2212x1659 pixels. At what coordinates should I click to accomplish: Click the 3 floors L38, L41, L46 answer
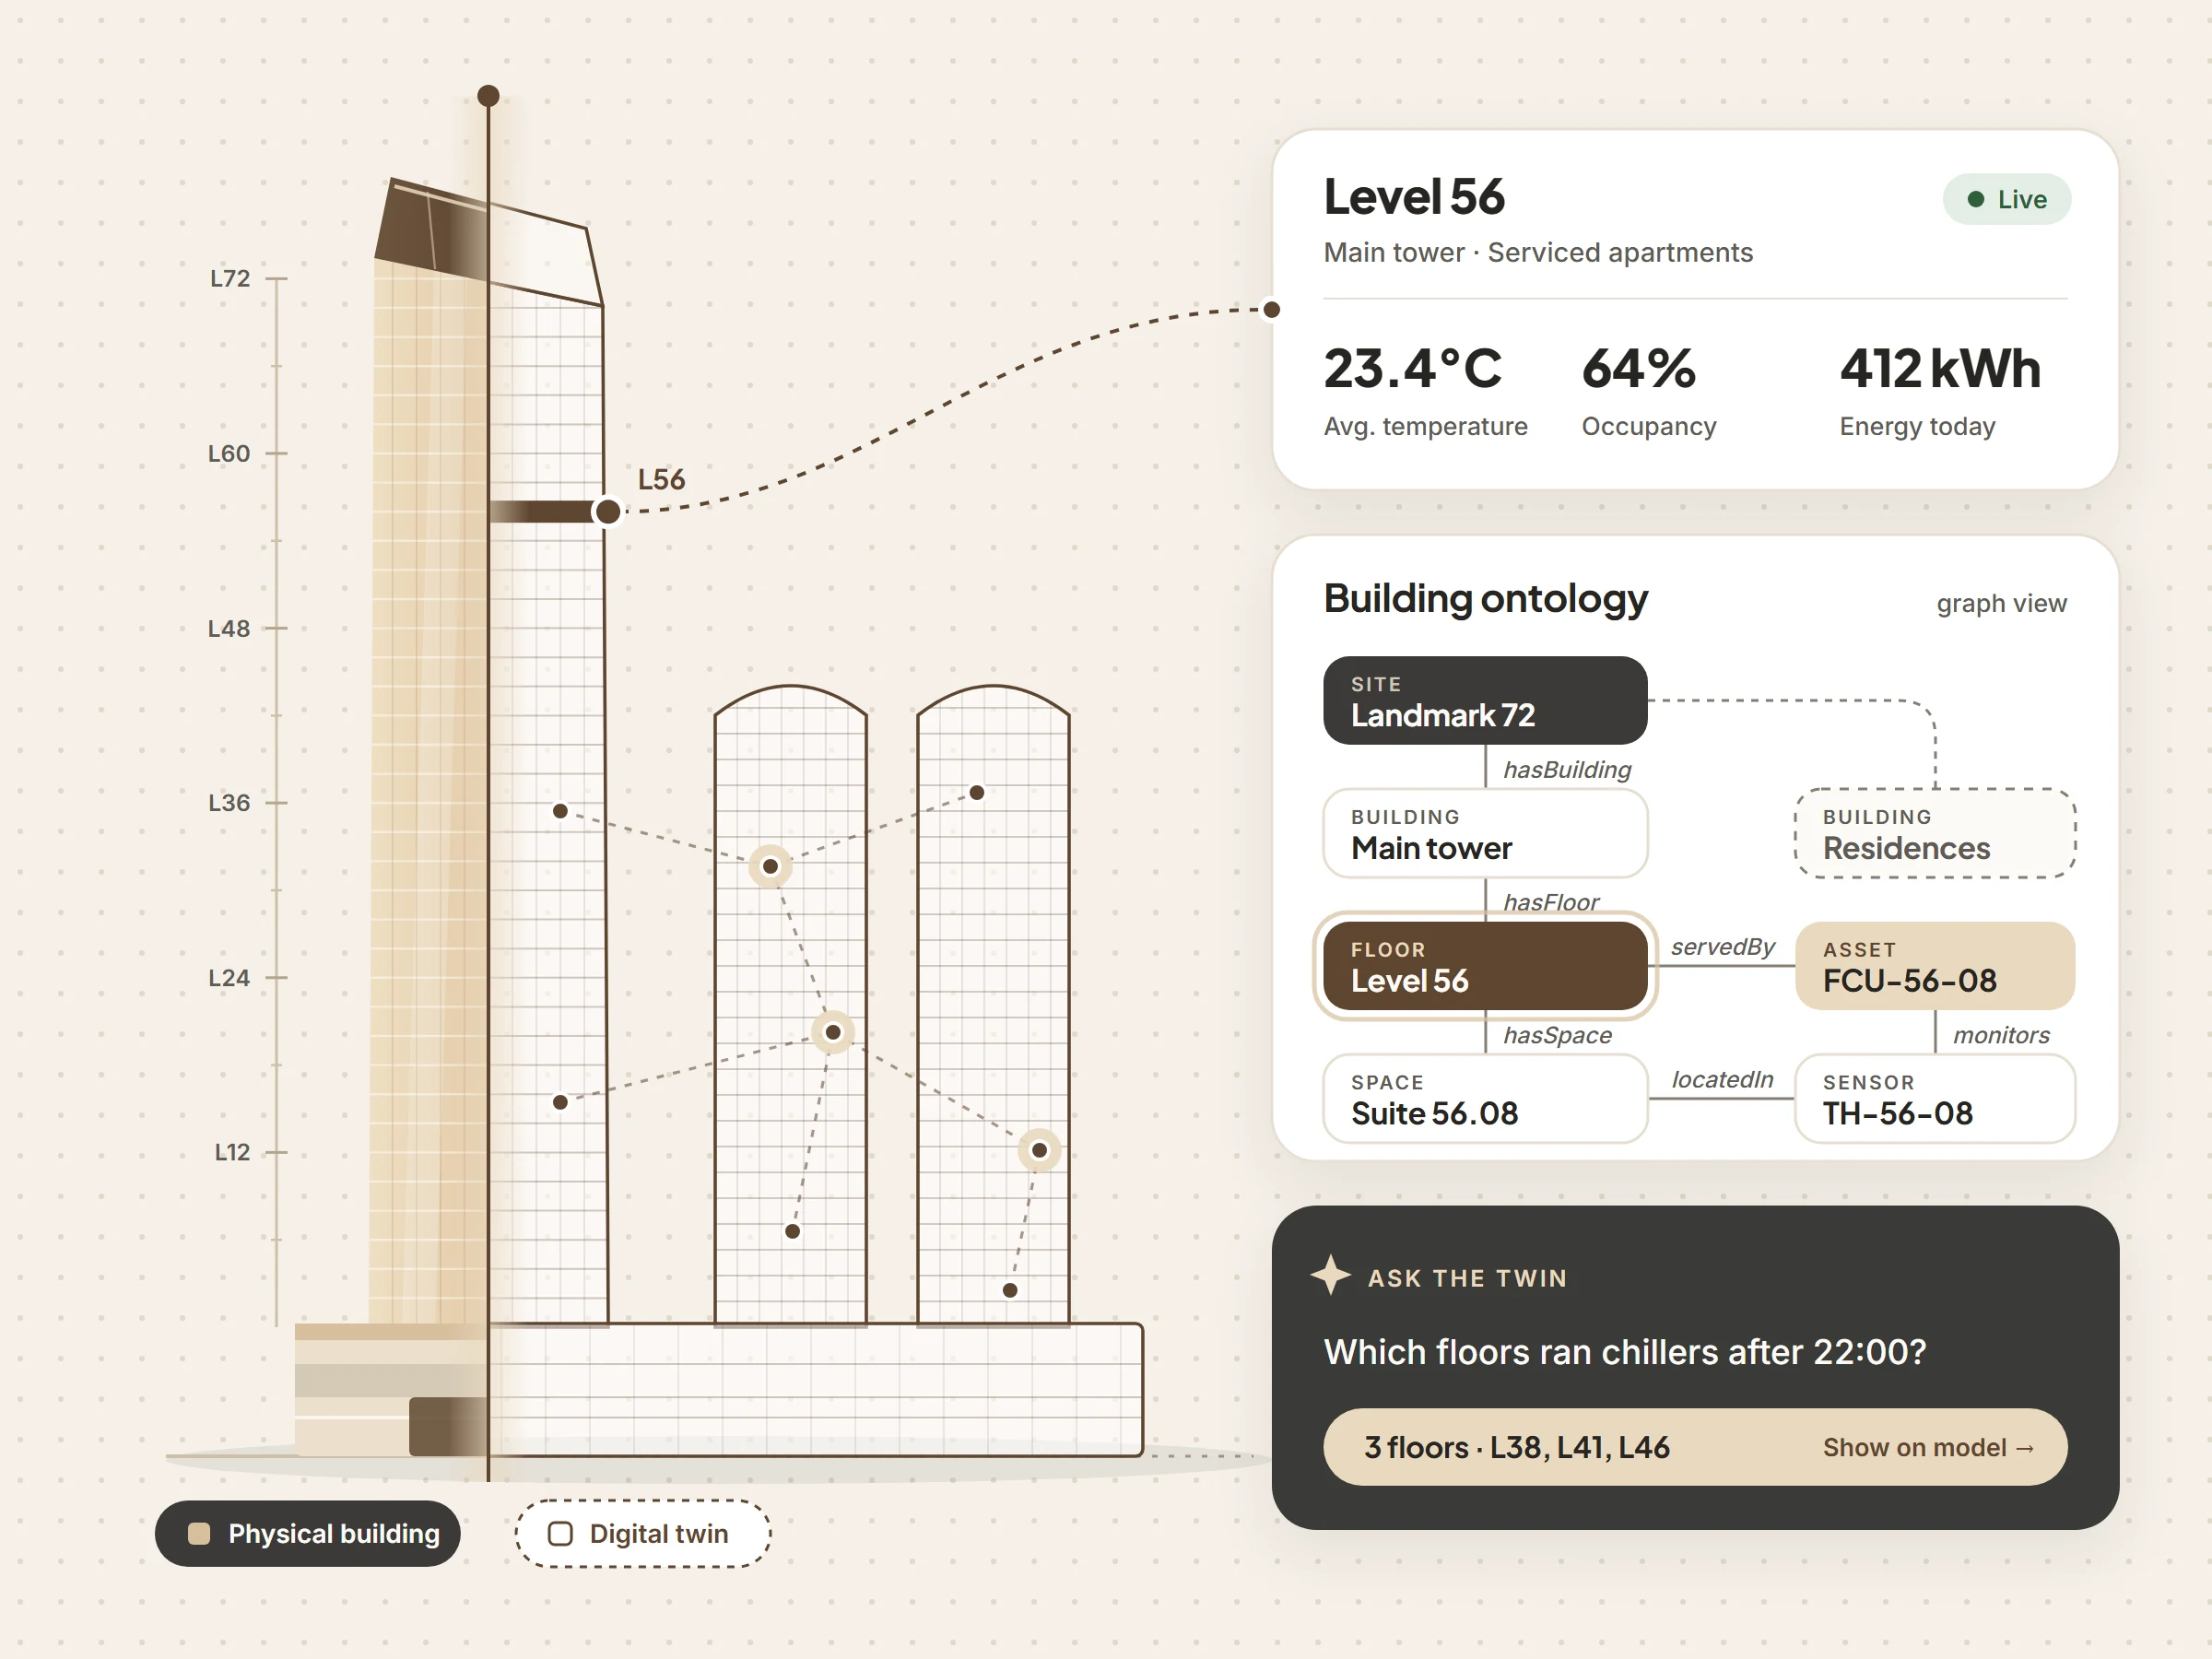coord(1516,1447)
